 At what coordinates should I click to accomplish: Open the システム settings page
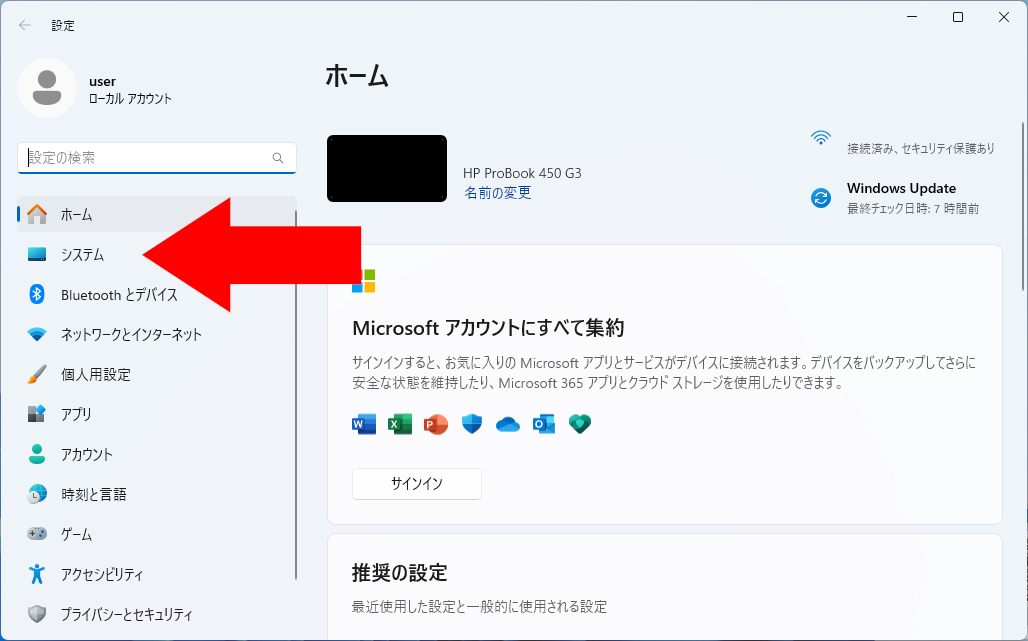click(x=82, y=255)
